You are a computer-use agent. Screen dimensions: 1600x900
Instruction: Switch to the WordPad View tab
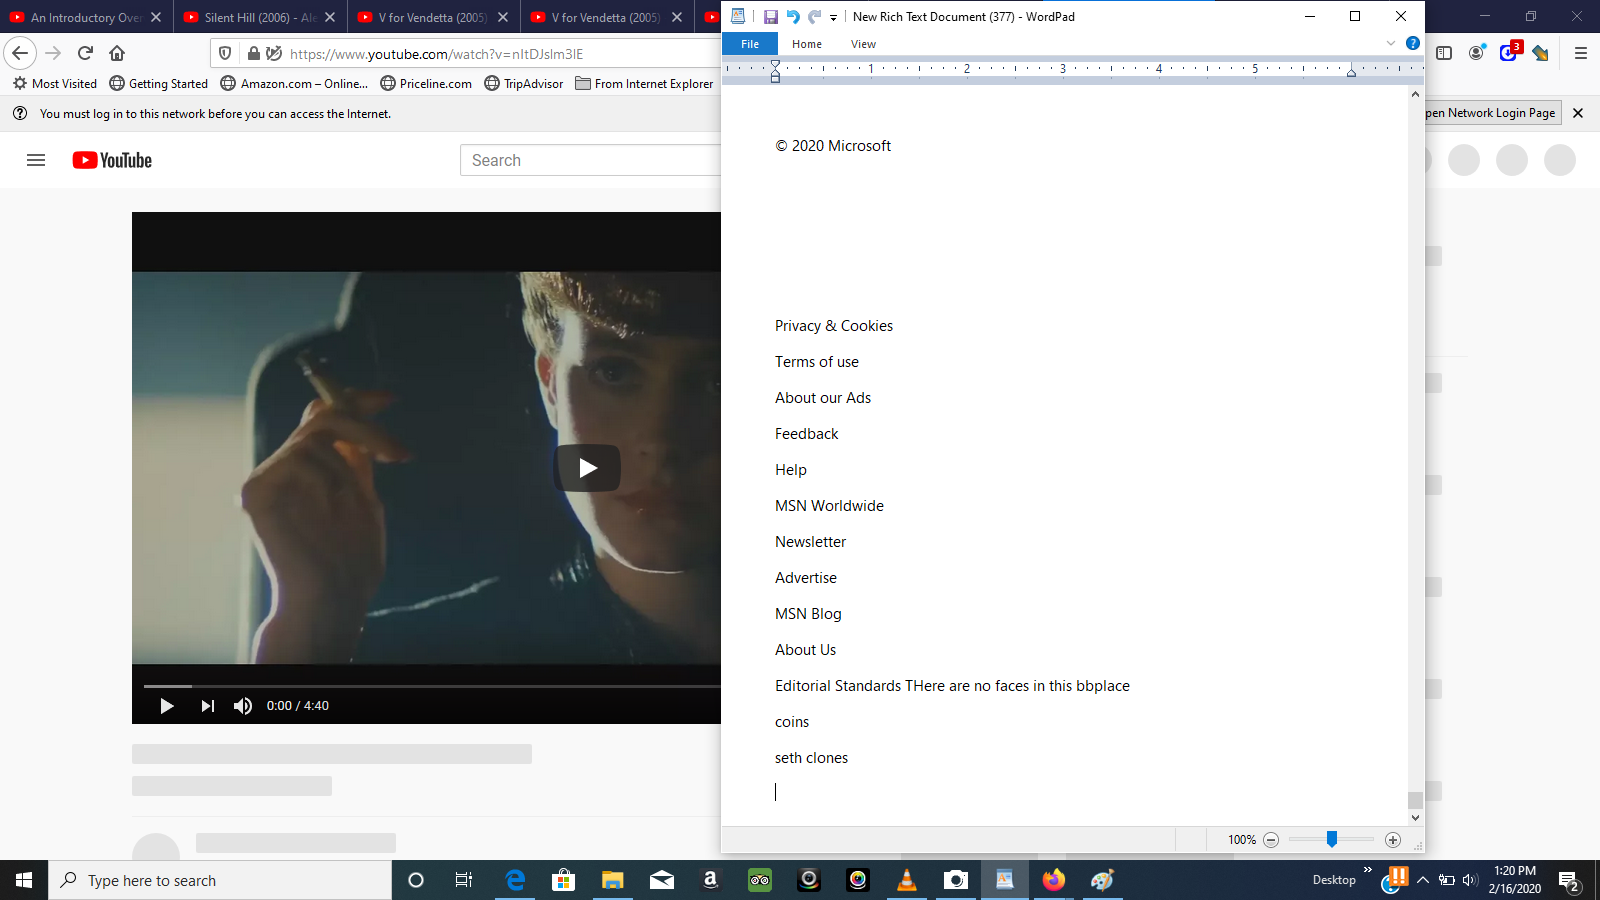tap(863, 44)
